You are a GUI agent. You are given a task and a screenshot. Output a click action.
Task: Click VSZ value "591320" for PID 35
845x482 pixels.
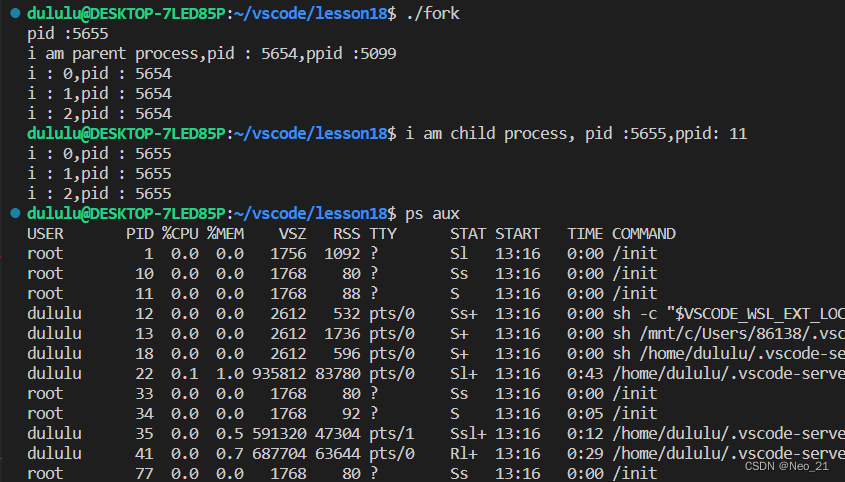point(279,433)
